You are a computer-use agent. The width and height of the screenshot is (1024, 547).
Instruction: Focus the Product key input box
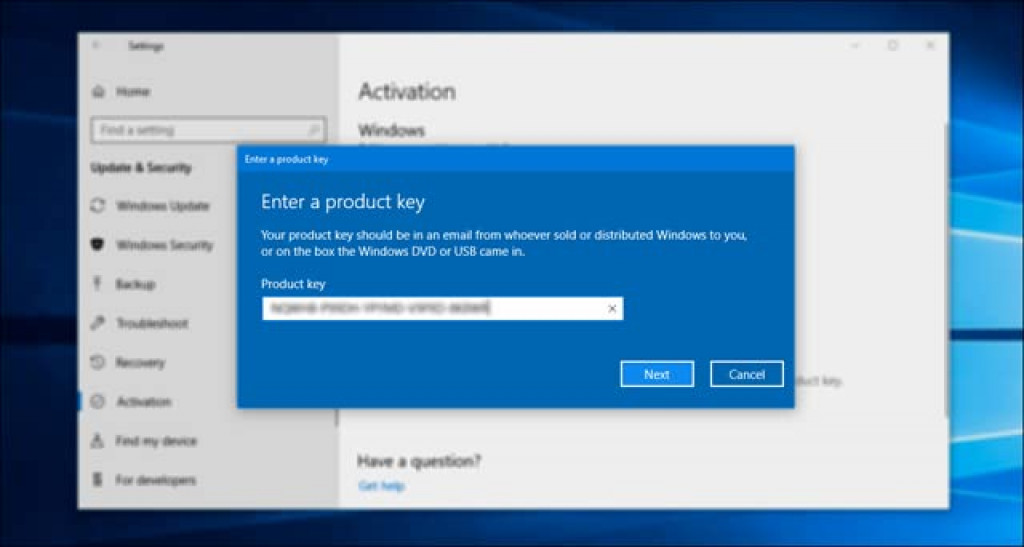click(442, 309)
